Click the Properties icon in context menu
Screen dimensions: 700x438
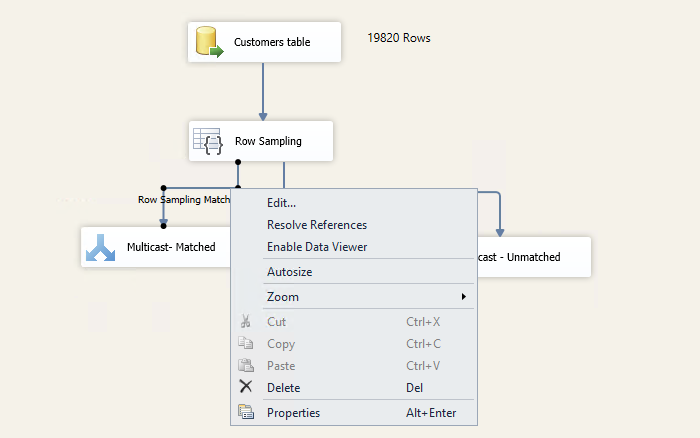[246, 412]
